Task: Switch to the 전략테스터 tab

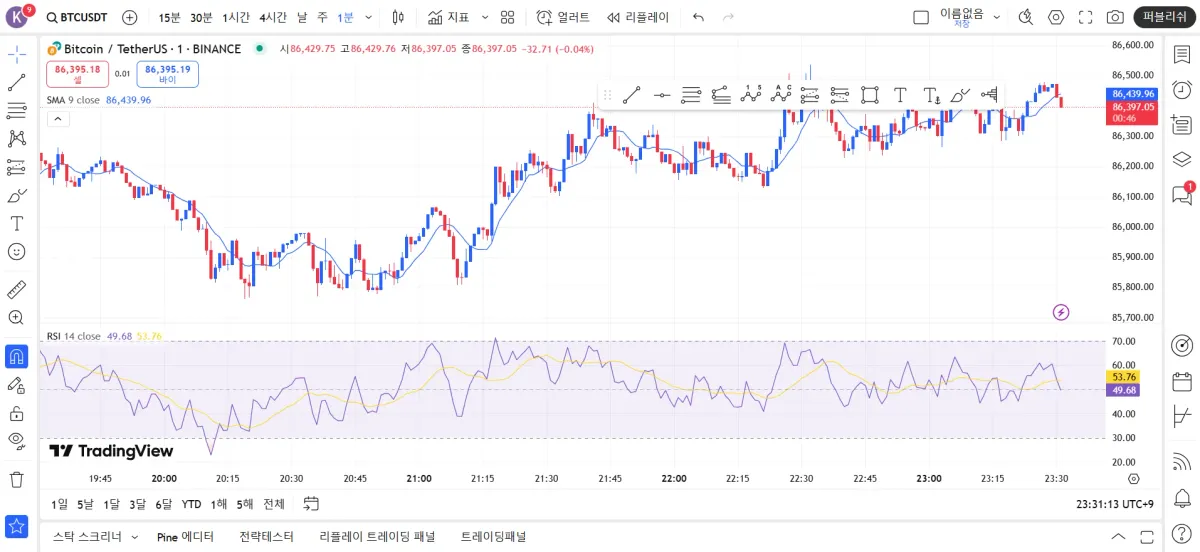Action: click(x=267, y=536)
